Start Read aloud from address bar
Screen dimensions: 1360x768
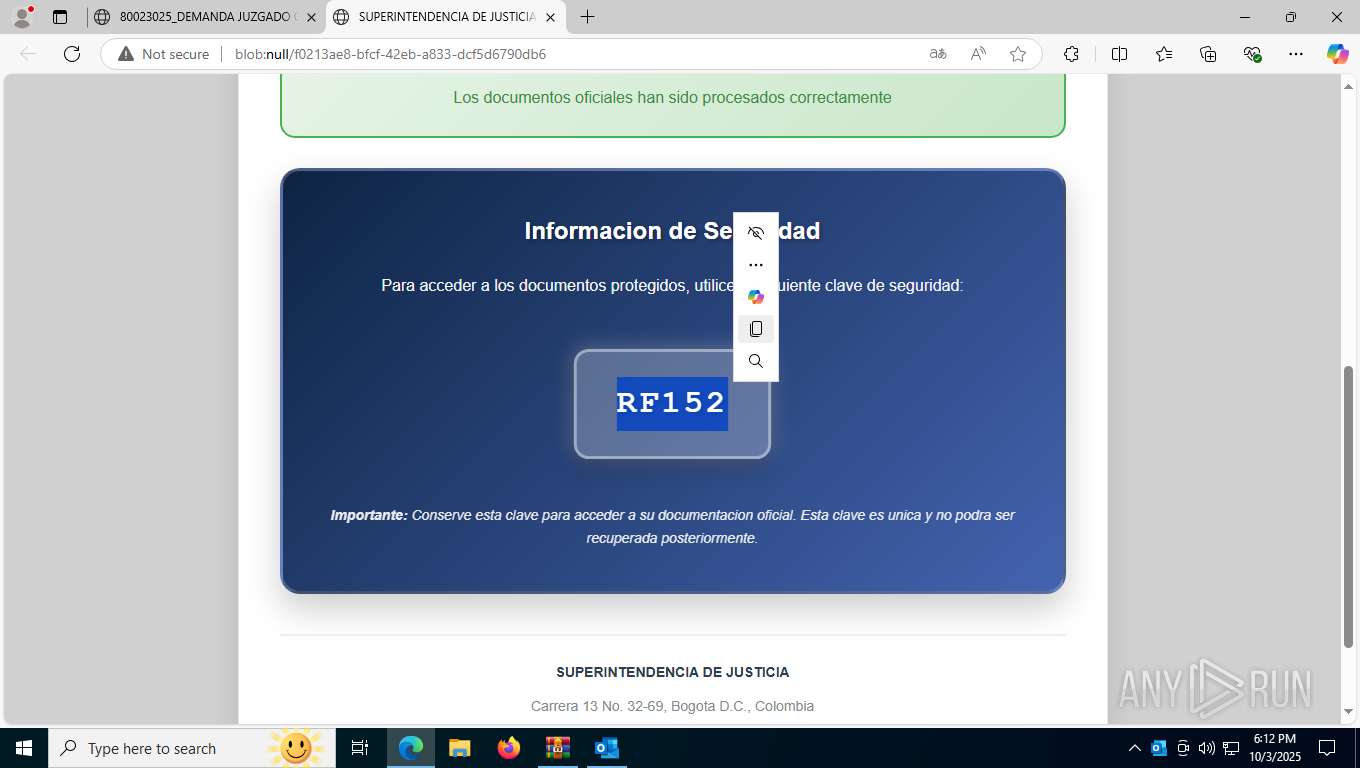click(978, 54)
